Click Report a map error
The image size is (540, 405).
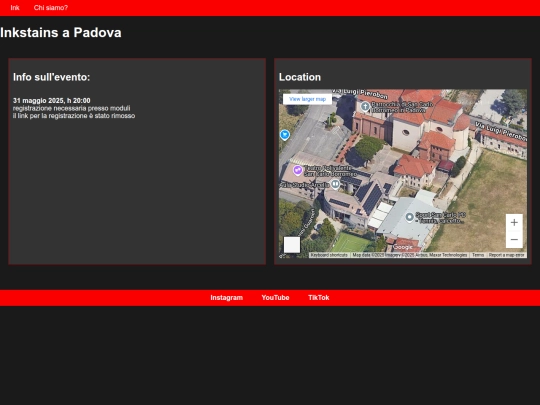pyautogui.click(x=506, y=255)
